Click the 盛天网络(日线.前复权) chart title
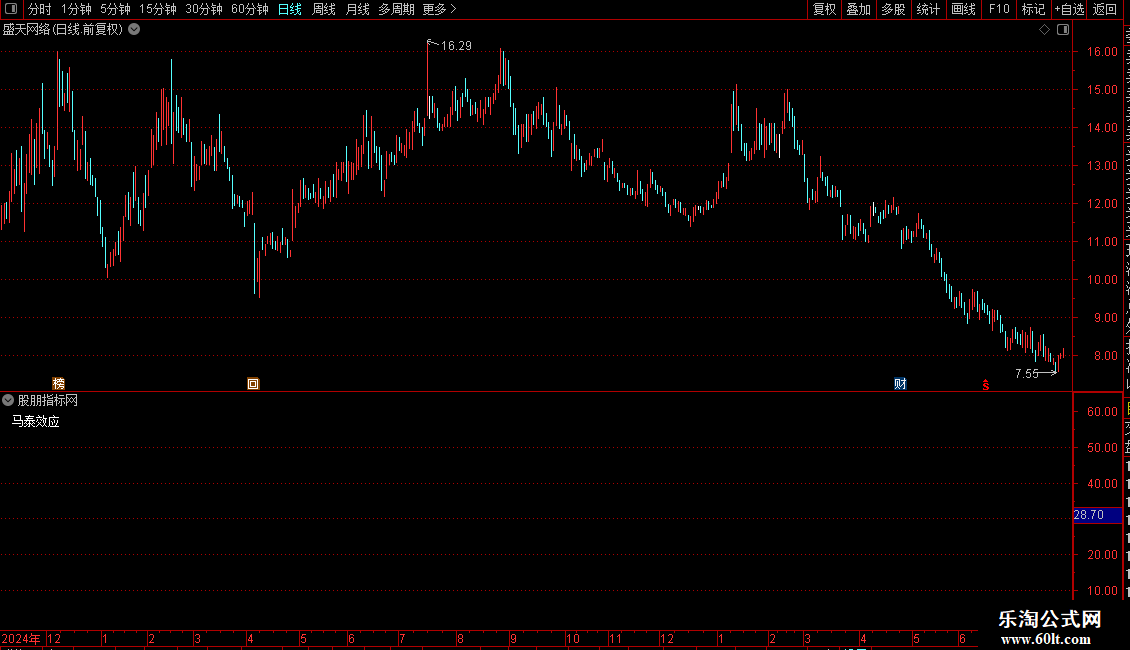Viewport: 1130px width, 650px height. [x=63, y=30]
